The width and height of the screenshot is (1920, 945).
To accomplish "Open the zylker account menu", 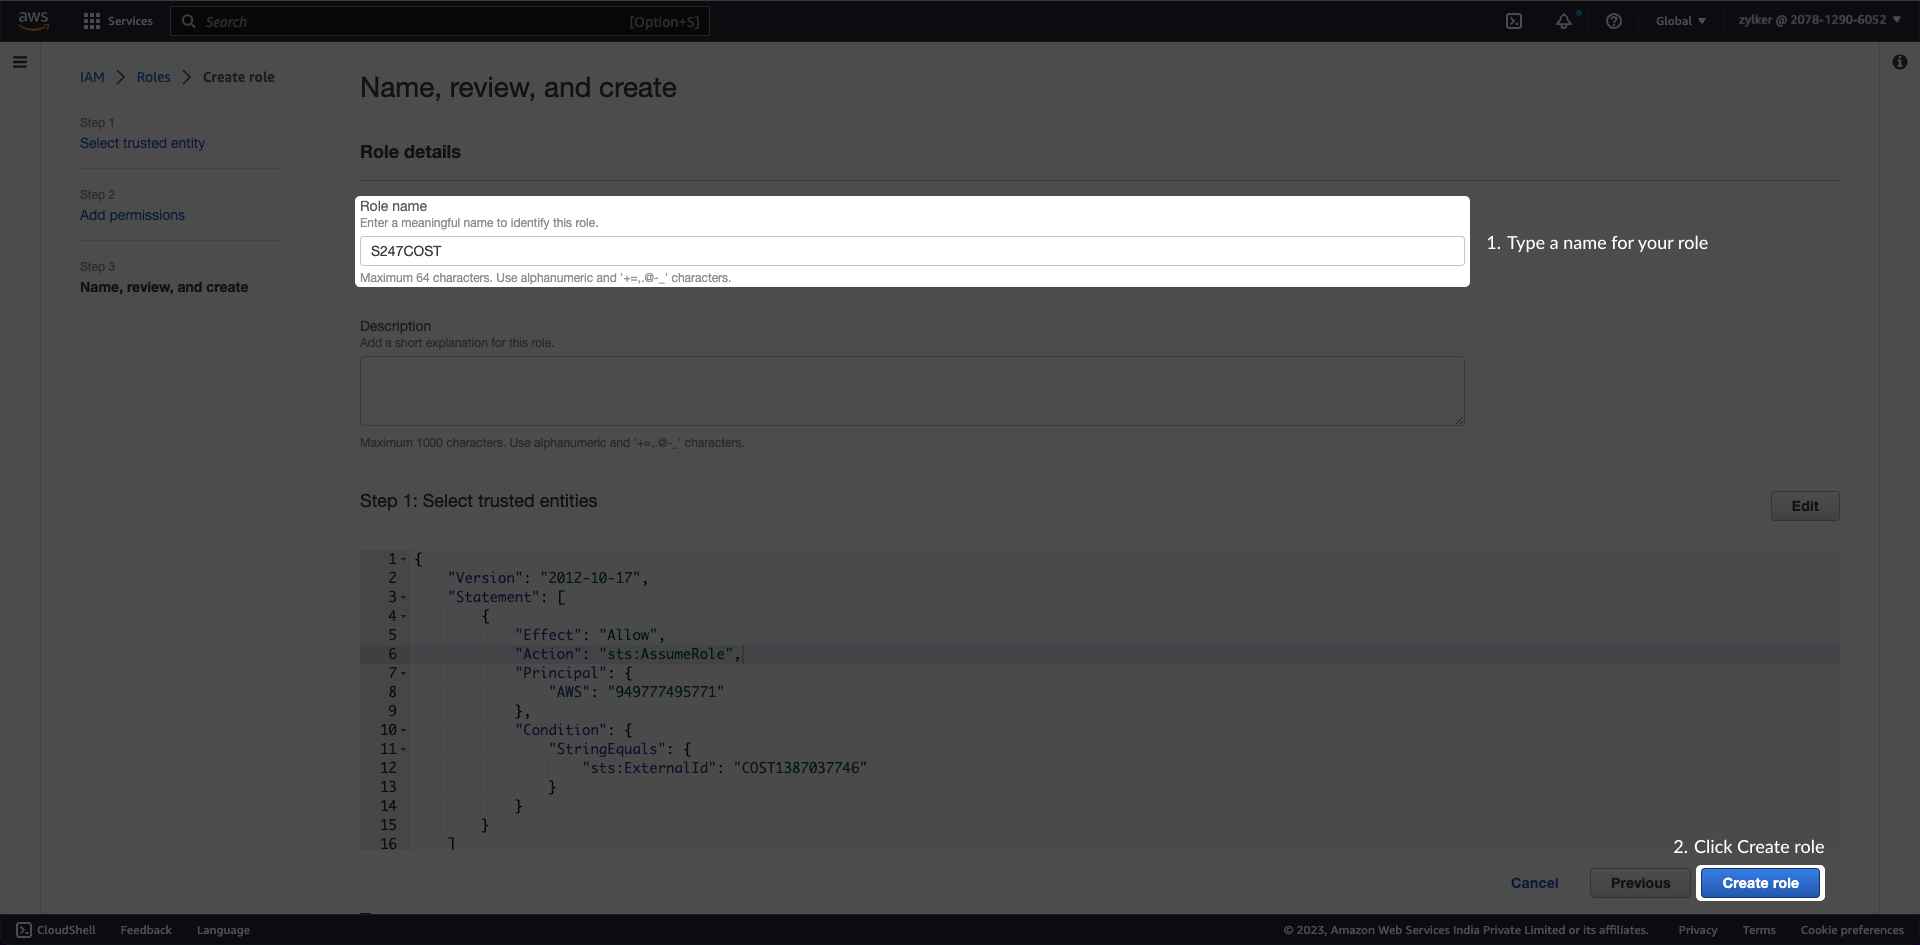I will point(1819,20).
